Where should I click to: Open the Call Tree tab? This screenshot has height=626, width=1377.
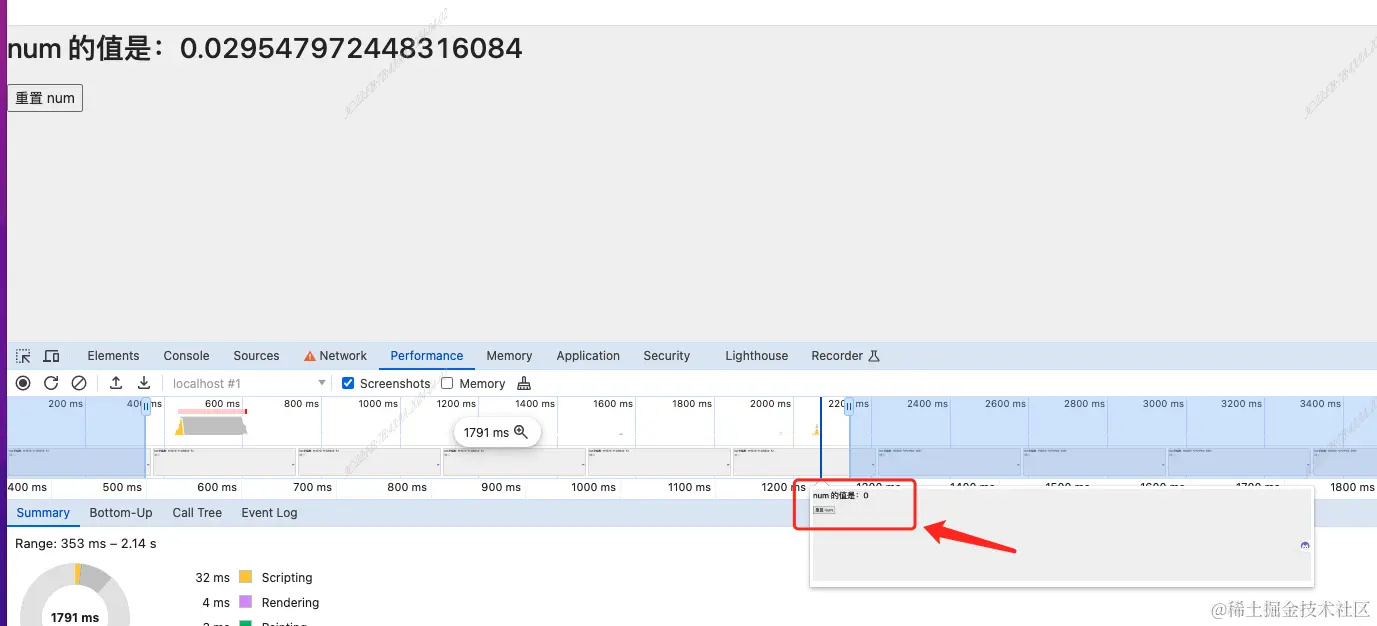[x=197, y=513]
